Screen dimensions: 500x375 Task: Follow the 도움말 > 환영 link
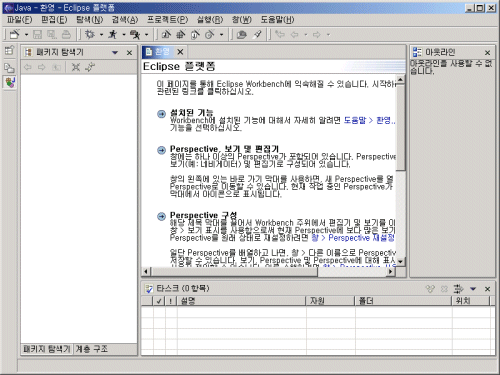click(x=369, y=120)
